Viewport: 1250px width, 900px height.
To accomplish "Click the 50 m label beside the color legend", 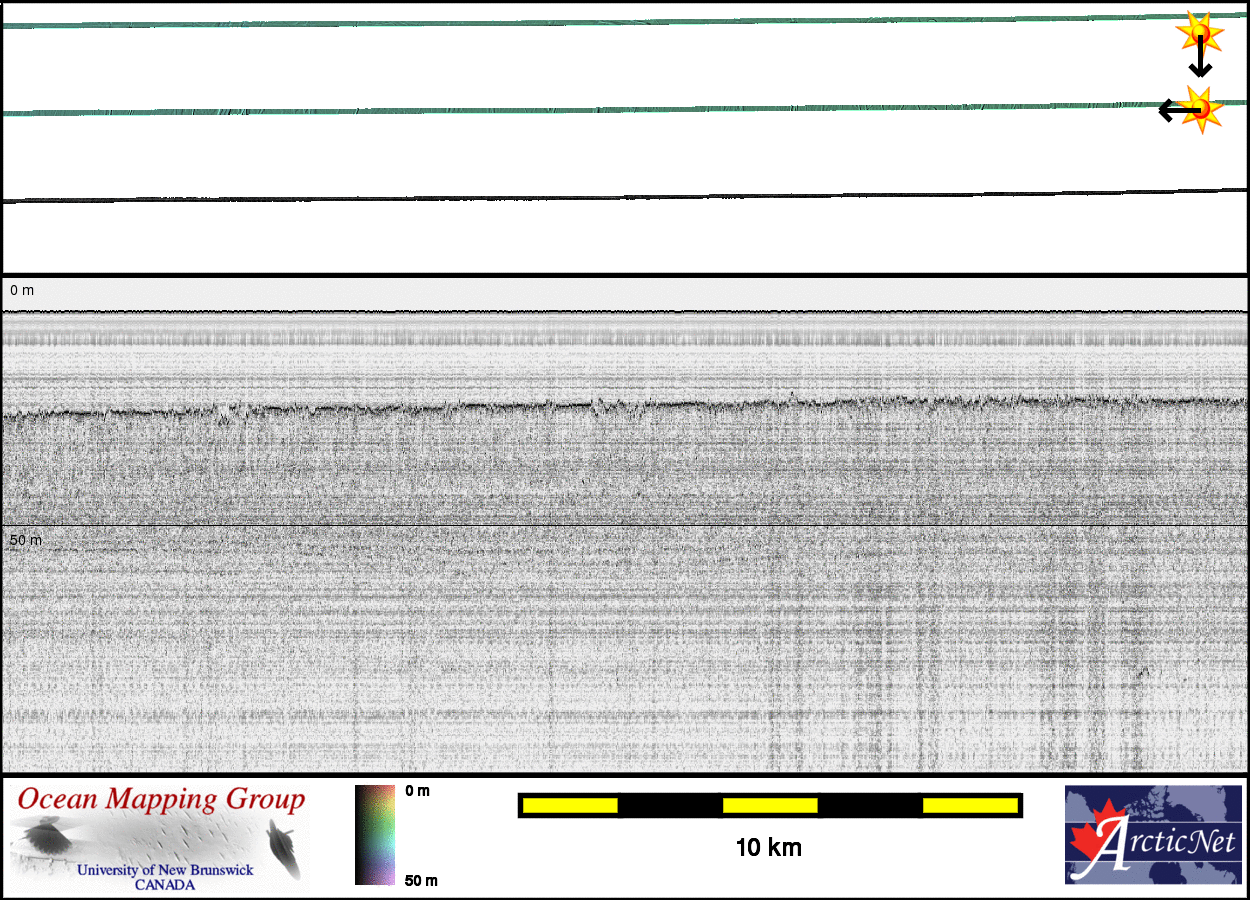I will point(420,880).
